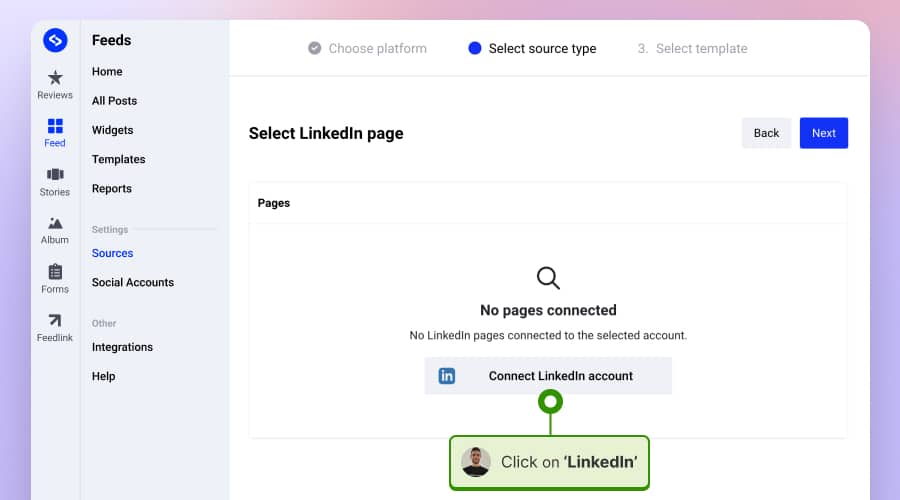Click the blue app logo icon
Viewport: 900px width, 500px height.
coord(55,40)
